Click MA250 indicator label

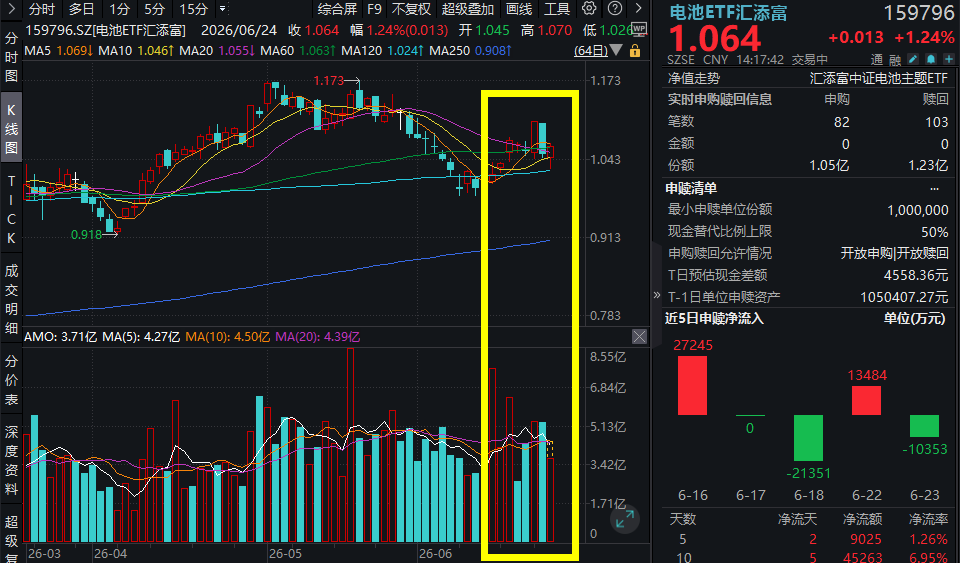(x=449, y=51)
